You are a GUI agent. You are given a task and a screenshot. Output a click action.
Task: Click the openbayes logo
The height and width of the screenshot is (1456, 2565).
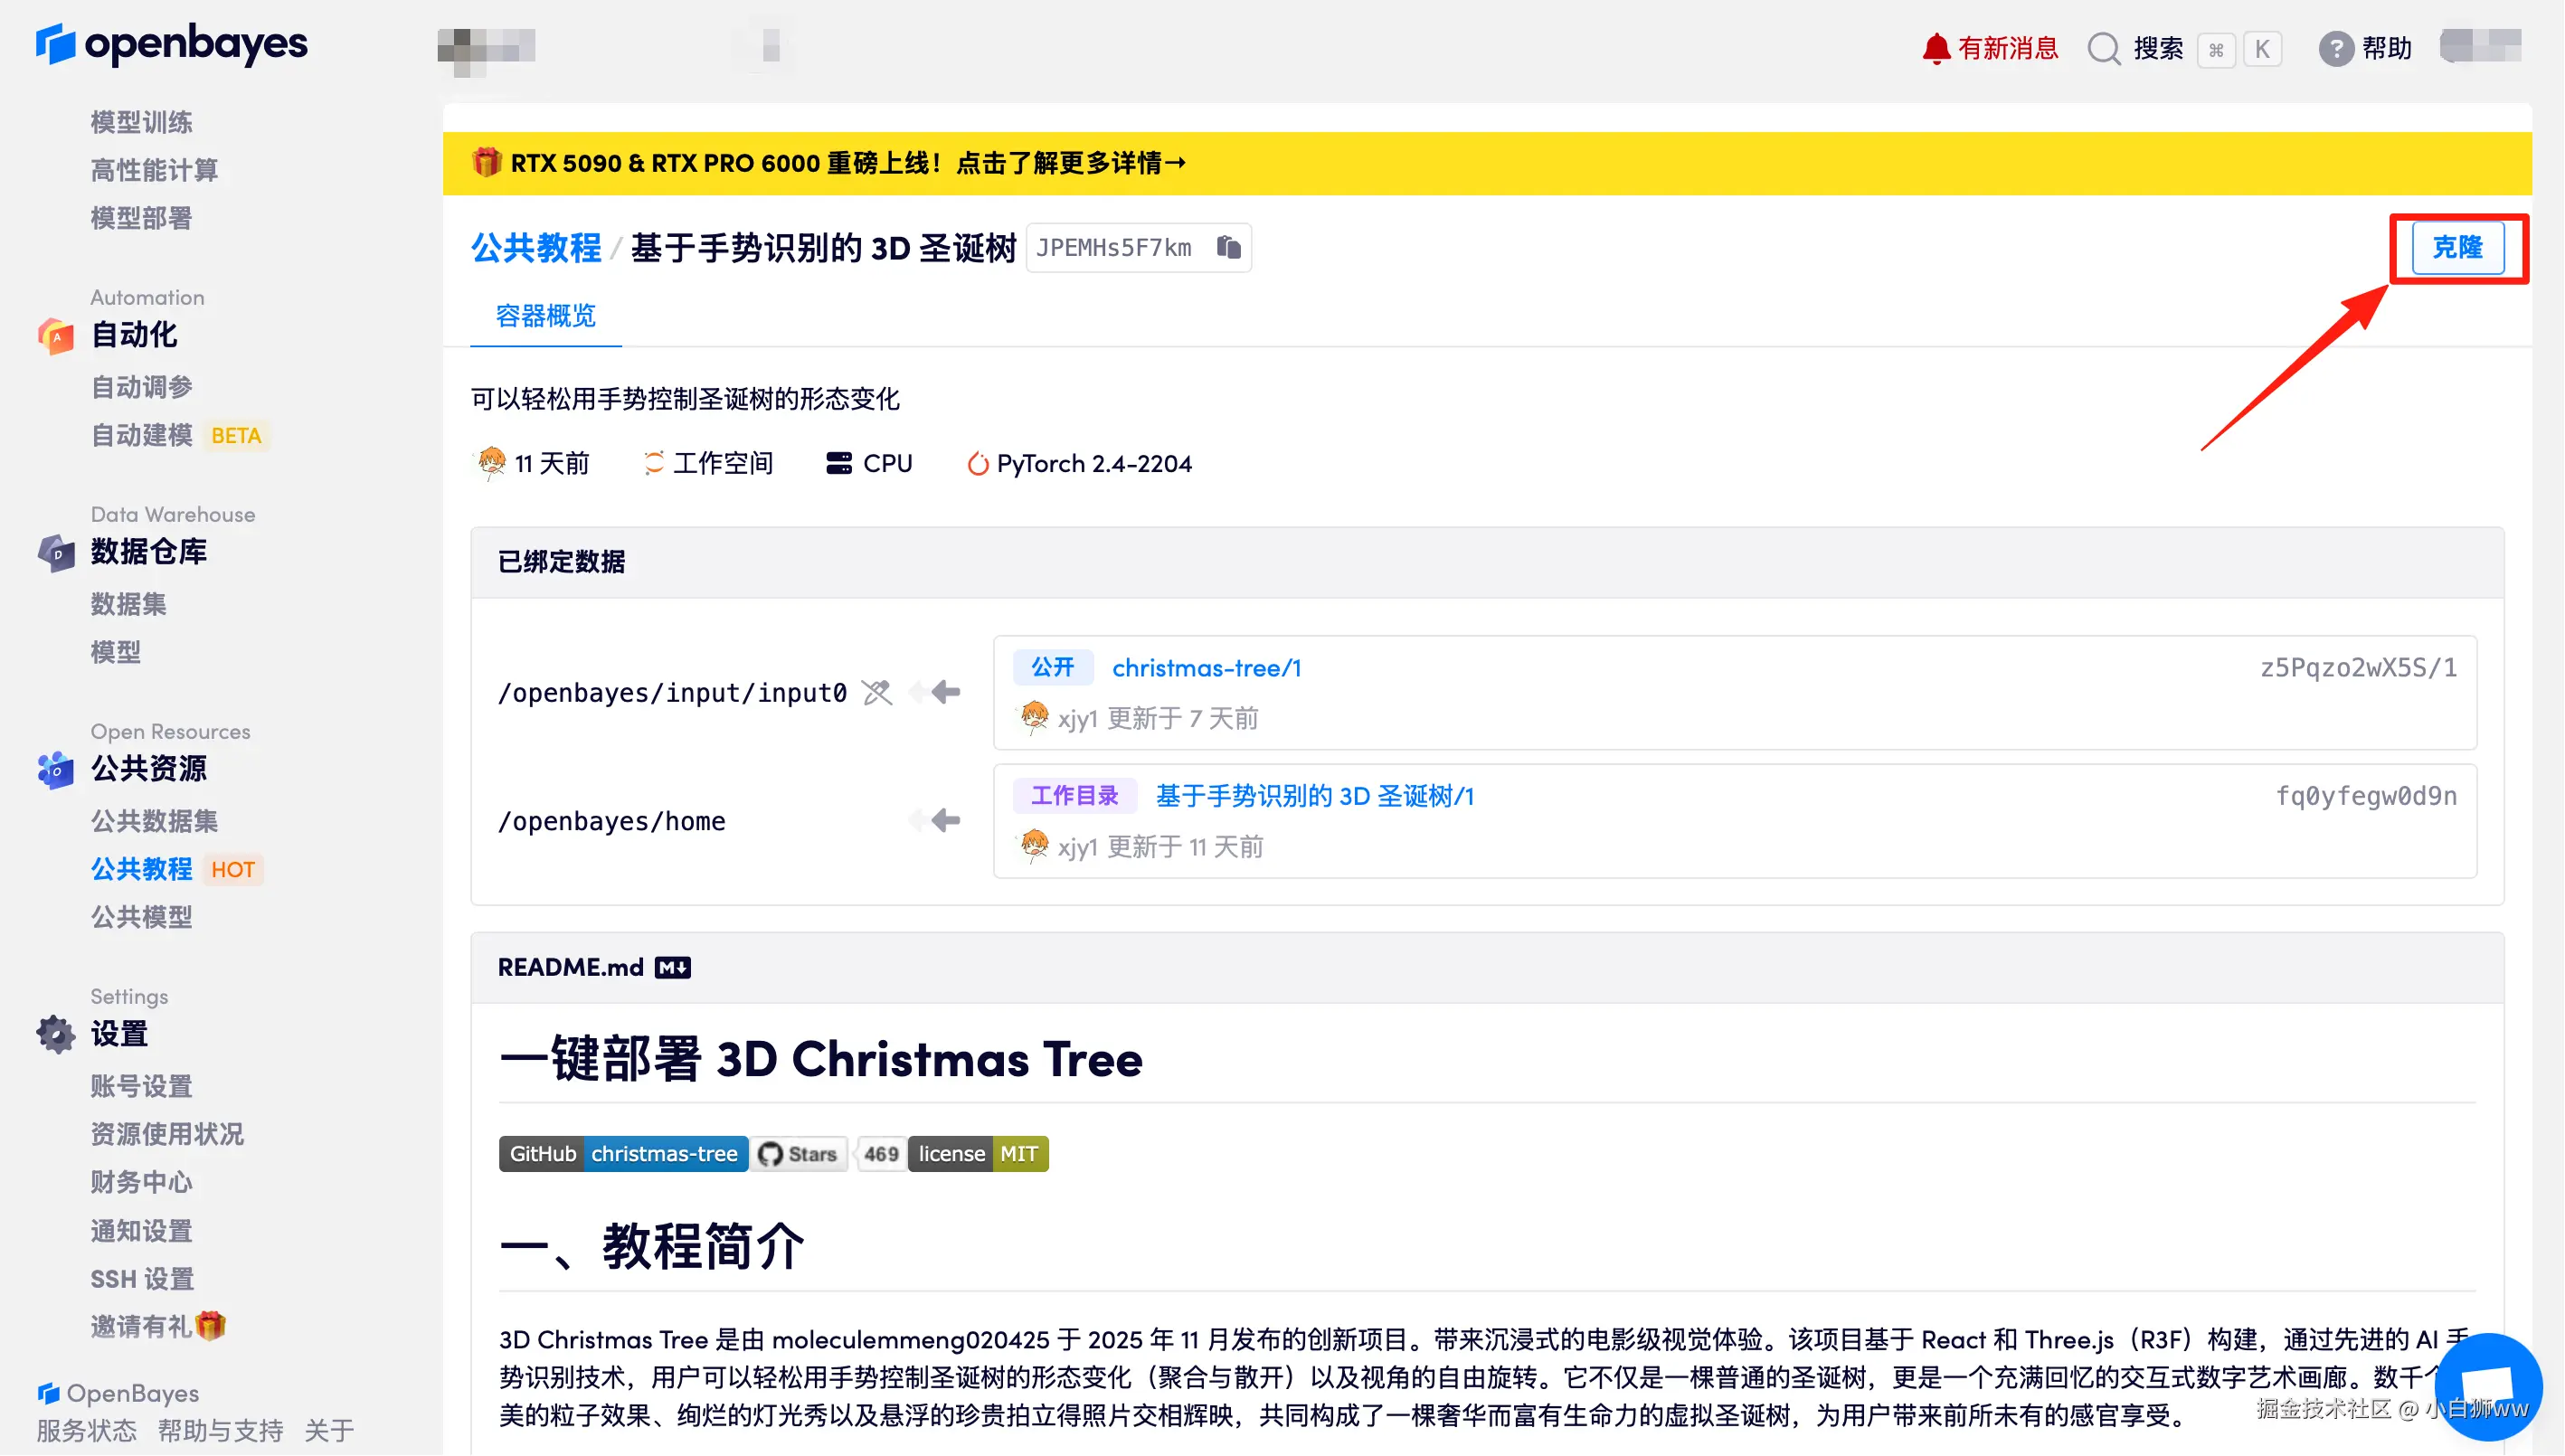[x=172, y=44]
